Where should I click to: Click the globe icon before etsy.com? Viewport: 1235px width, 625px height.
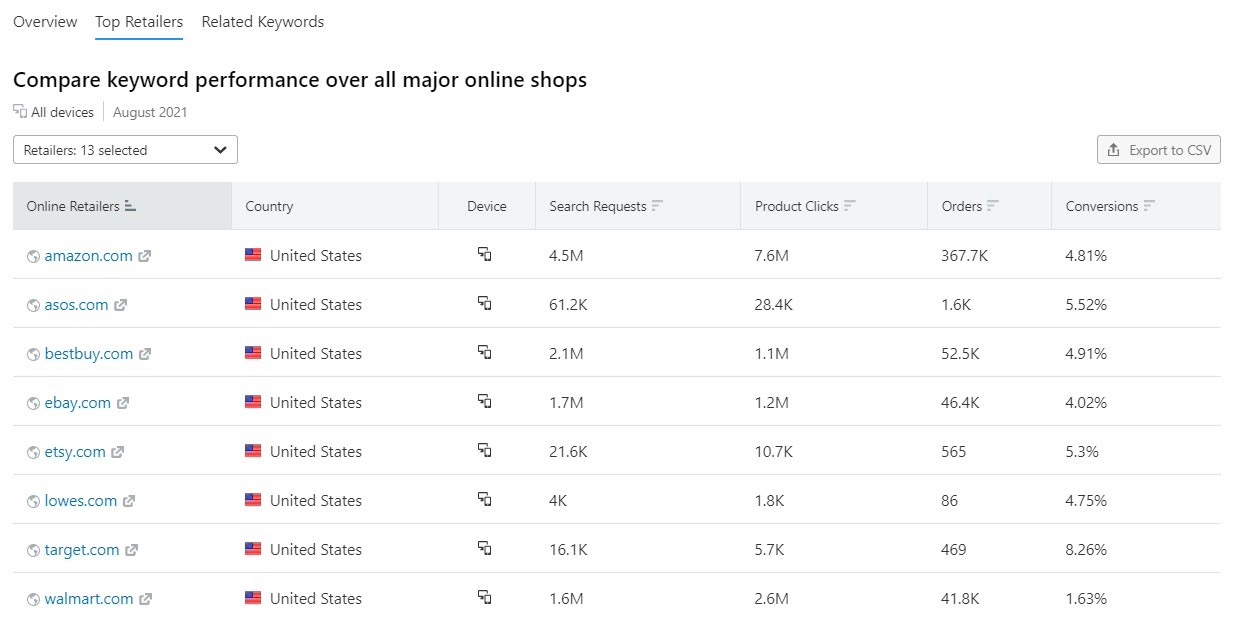[x=34, y=452]
